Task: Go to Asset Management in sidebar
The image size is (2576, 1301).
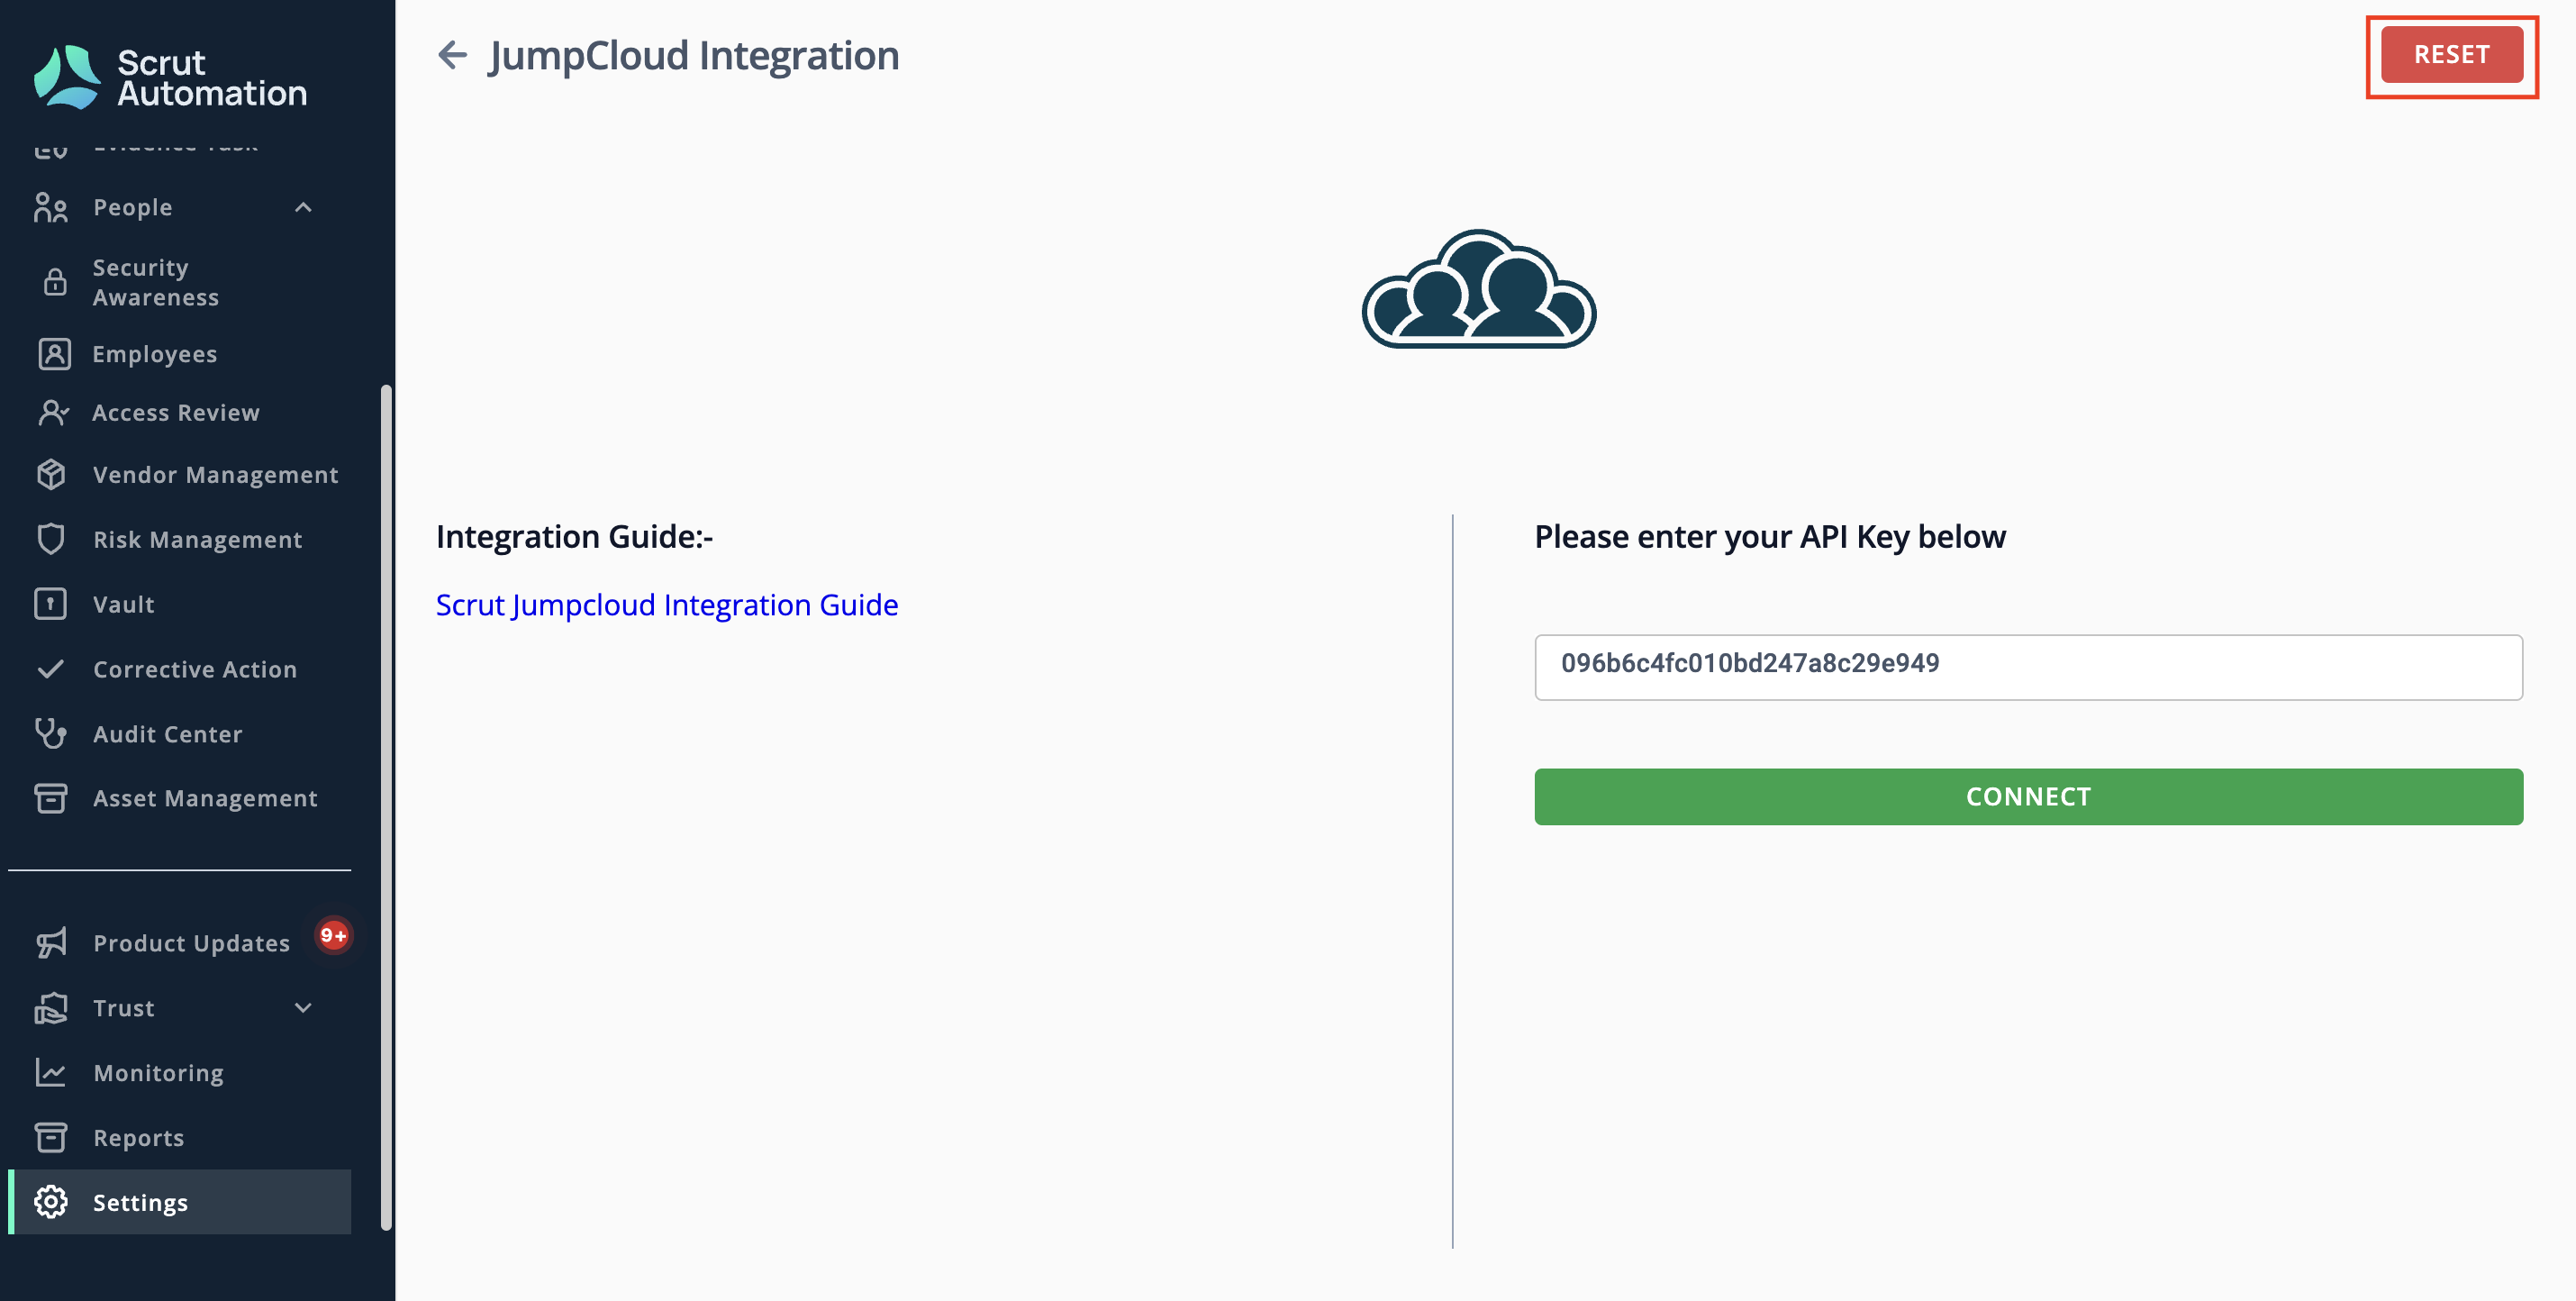Action: tap(205, 798)
